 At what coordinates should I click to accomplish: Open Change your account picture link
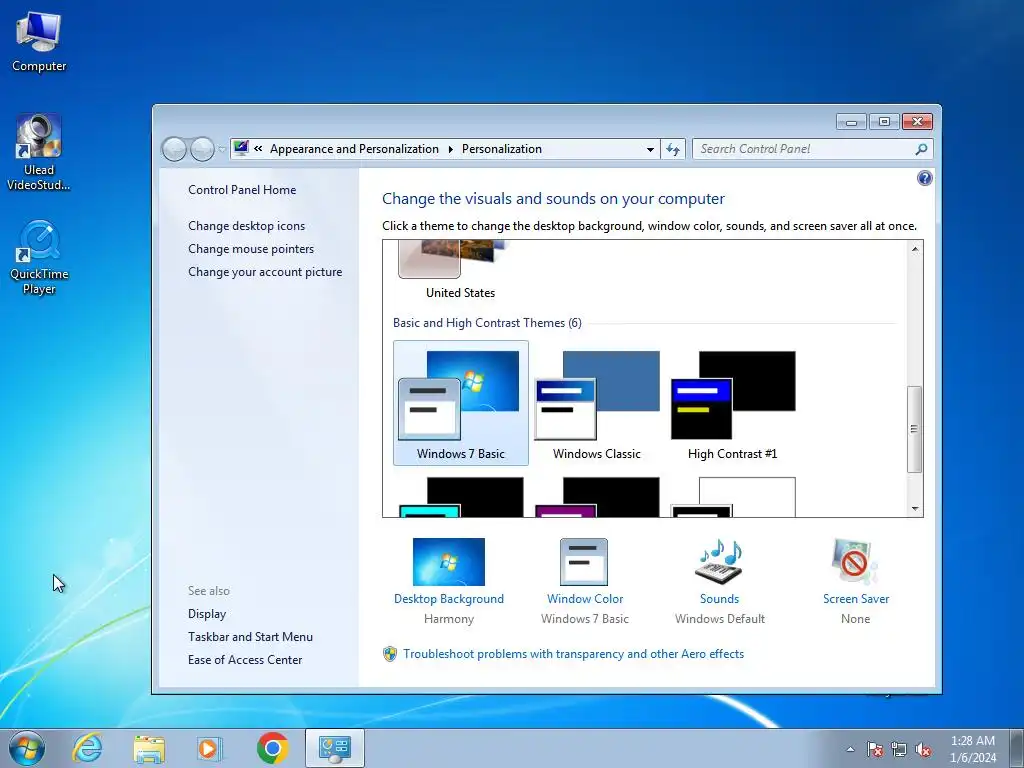click(x=265, y=272)
